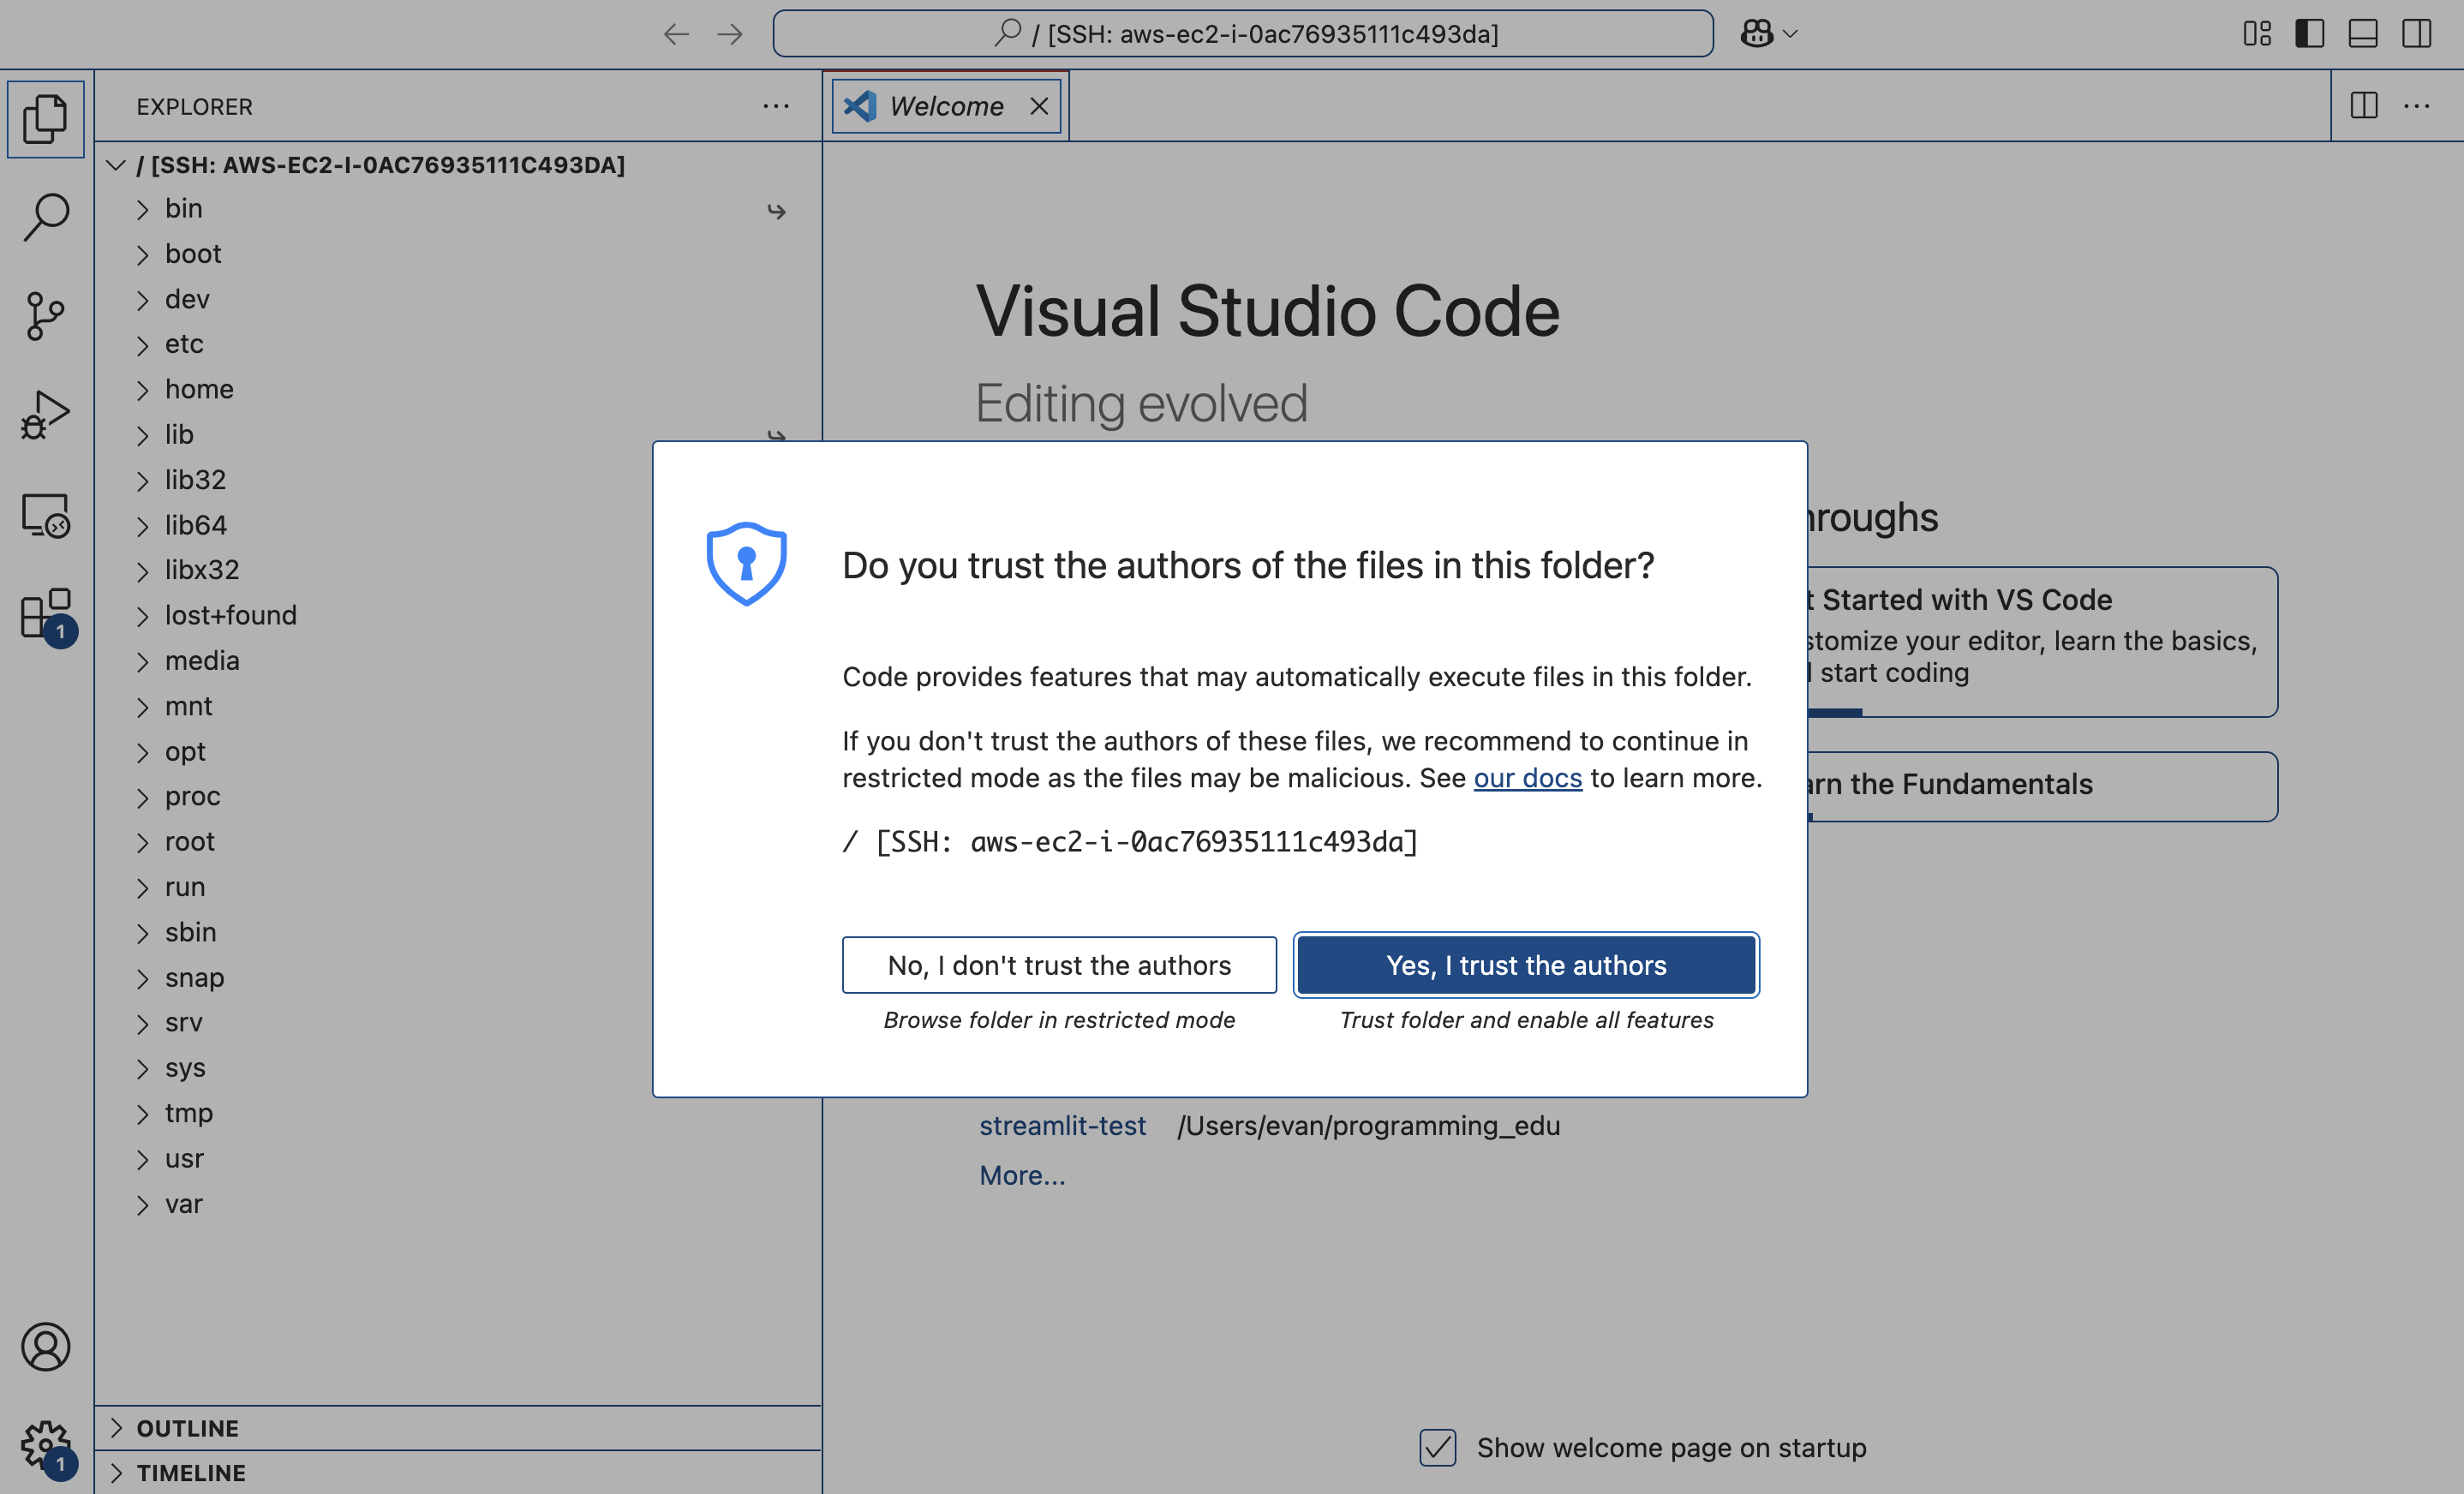Open the Manage gear settings icon
The image size is (2464, 1494).
point(46,1446)
